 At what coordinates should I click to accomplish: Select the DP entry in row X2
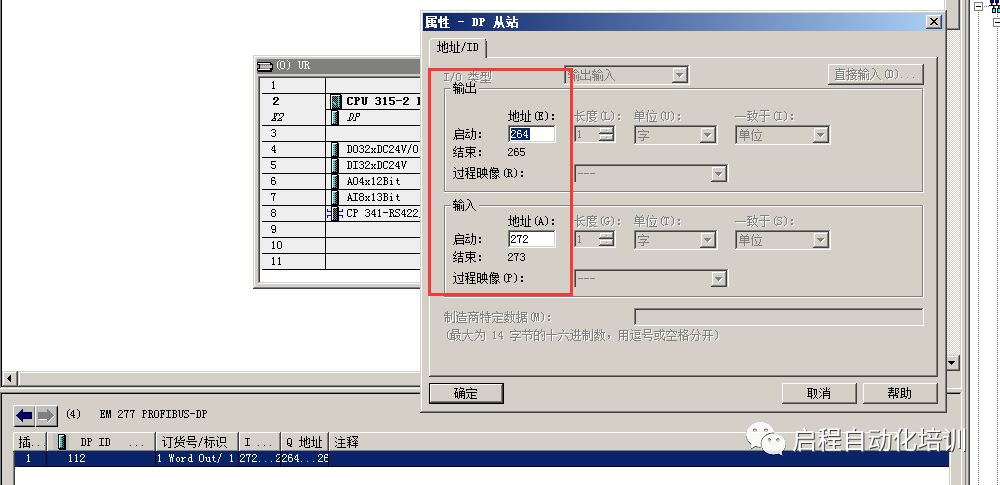click(353, 118)
